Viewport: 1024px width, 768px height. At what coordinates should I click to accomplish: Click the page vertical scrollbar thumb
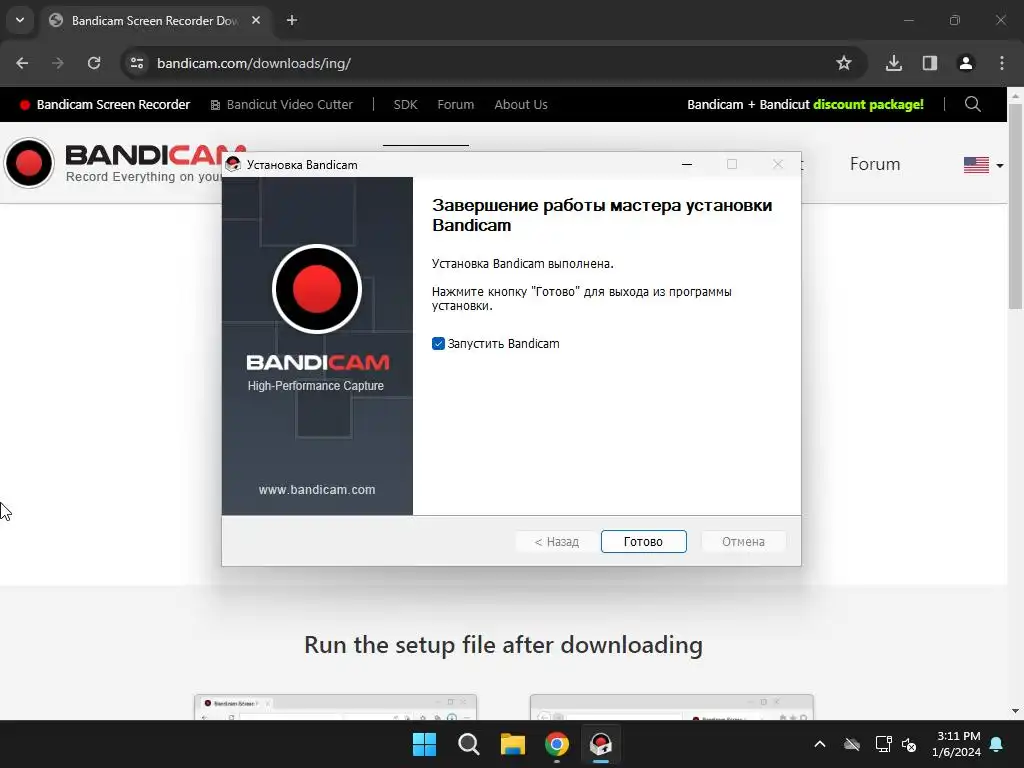click(x=1015, y=206)
